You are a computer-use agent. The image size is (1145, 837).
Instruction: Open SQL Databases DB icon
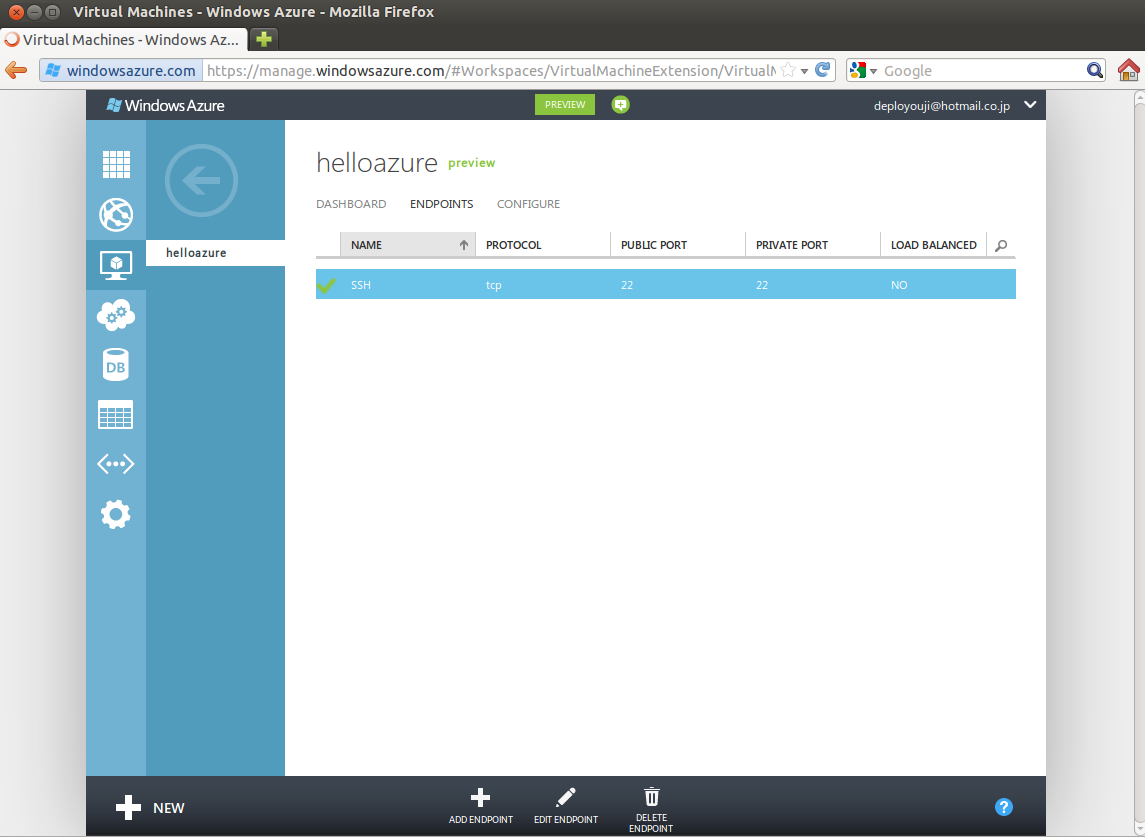[x=116, y=365]
